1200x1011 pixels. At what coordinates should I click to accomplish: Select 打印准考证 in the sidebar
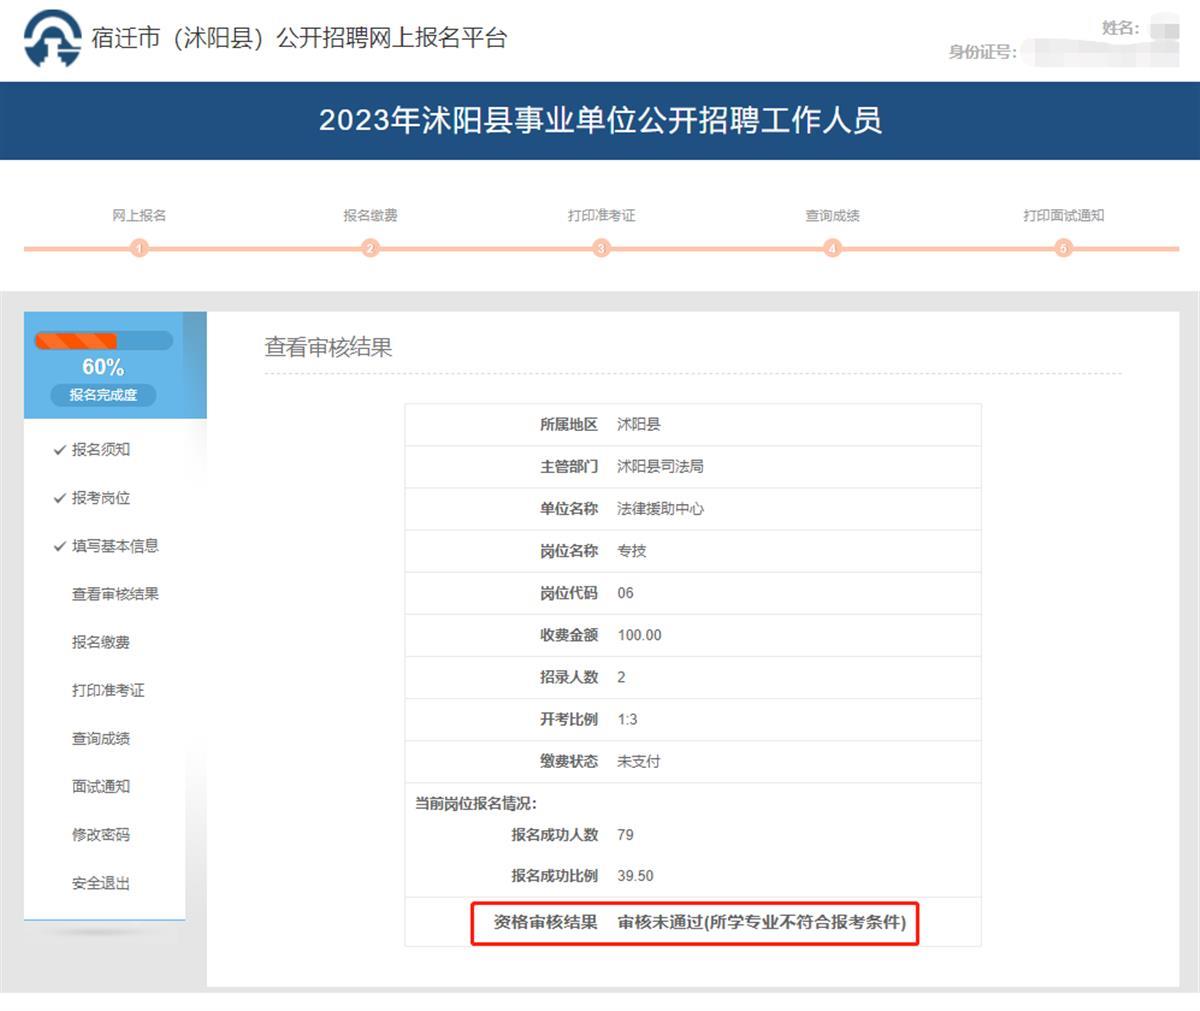(x=108, y=690)
